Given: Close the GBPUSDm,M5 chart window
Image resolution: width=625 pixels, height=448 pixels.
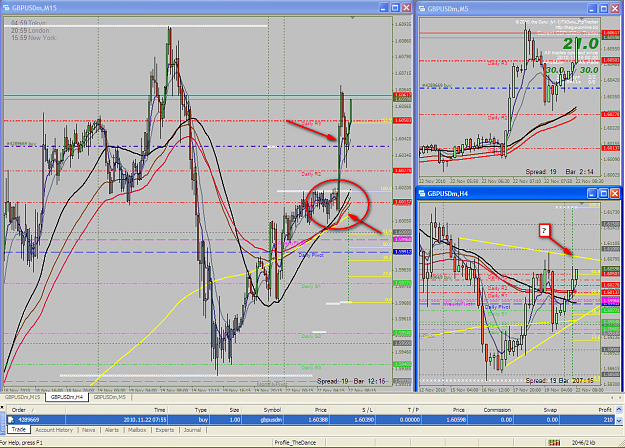Looking at the screenshot, I should pyautogui.click(x=615, y=8).
